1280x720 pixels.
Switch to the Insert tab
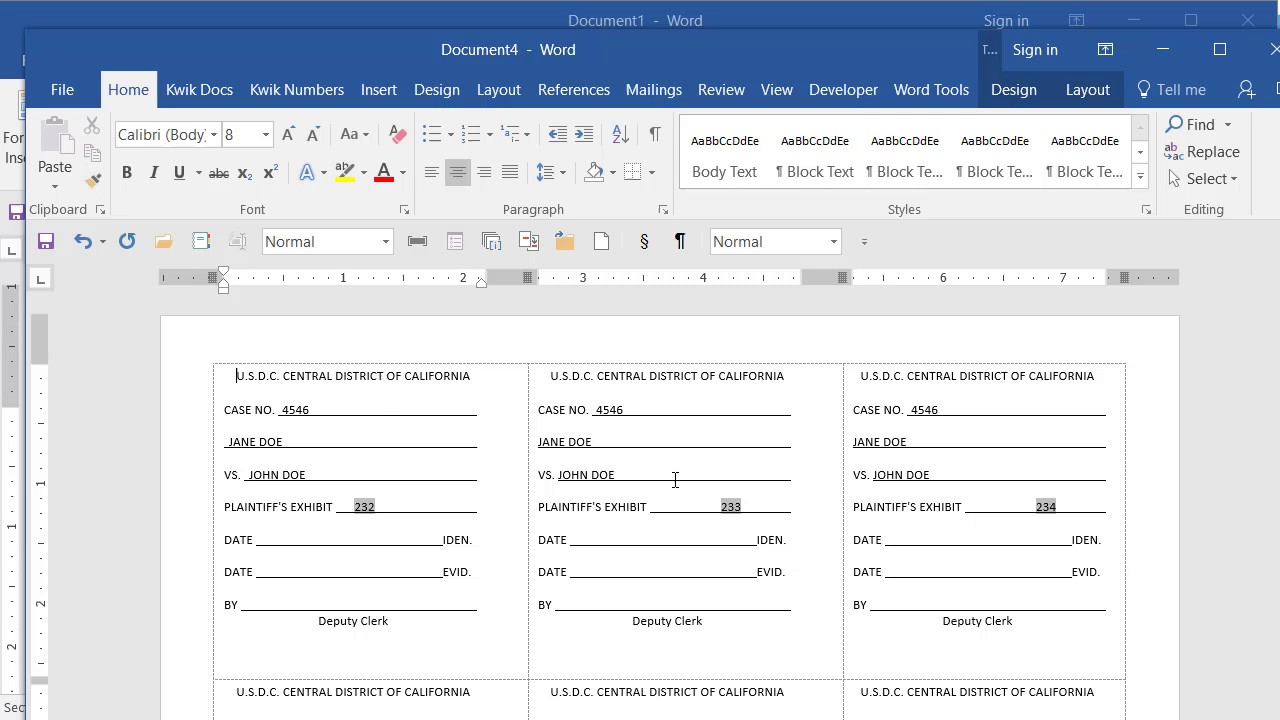[379, 89]
